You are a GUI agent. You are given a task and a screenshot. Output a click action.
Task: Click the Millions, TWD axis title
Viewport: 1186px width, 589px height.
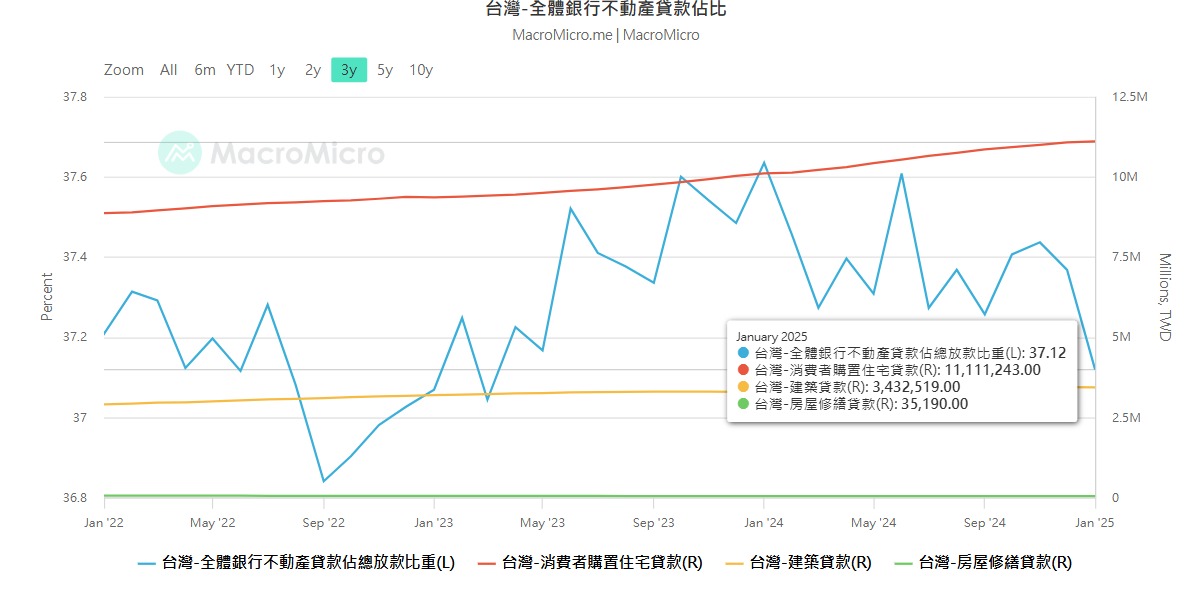1164,296
